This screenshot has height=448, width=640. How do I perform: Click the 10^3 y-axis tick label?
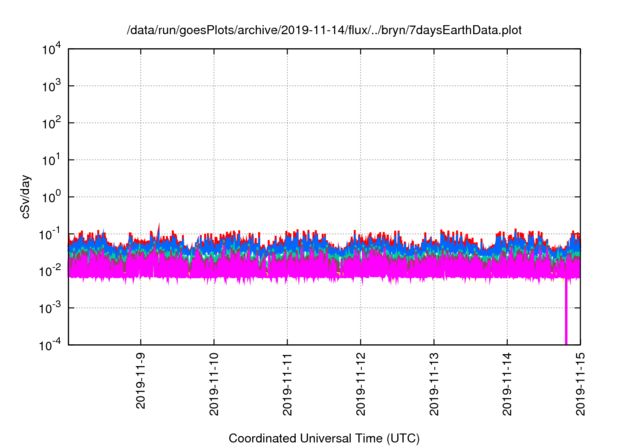(x=51, y=86)
